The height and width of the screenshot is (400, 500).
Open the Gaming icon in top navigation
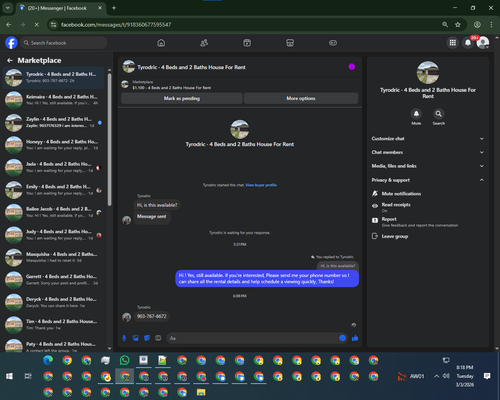[333, 43]
